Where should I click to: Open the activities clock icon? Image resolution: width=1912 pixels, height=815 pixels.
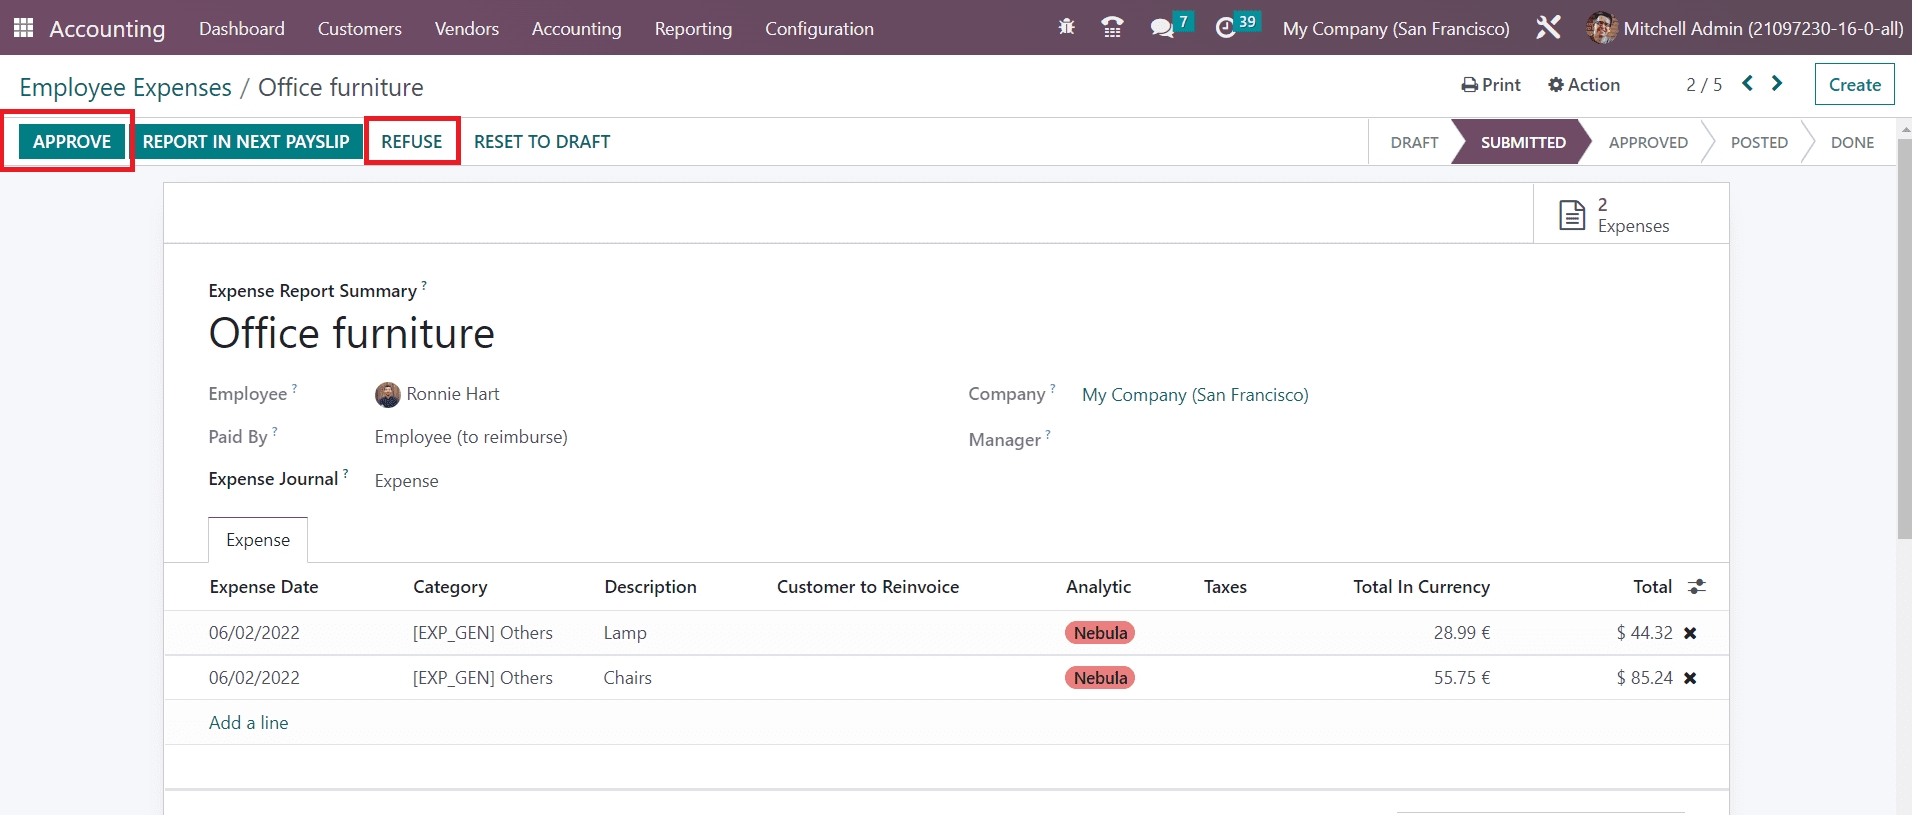(x=1226, y=28)
